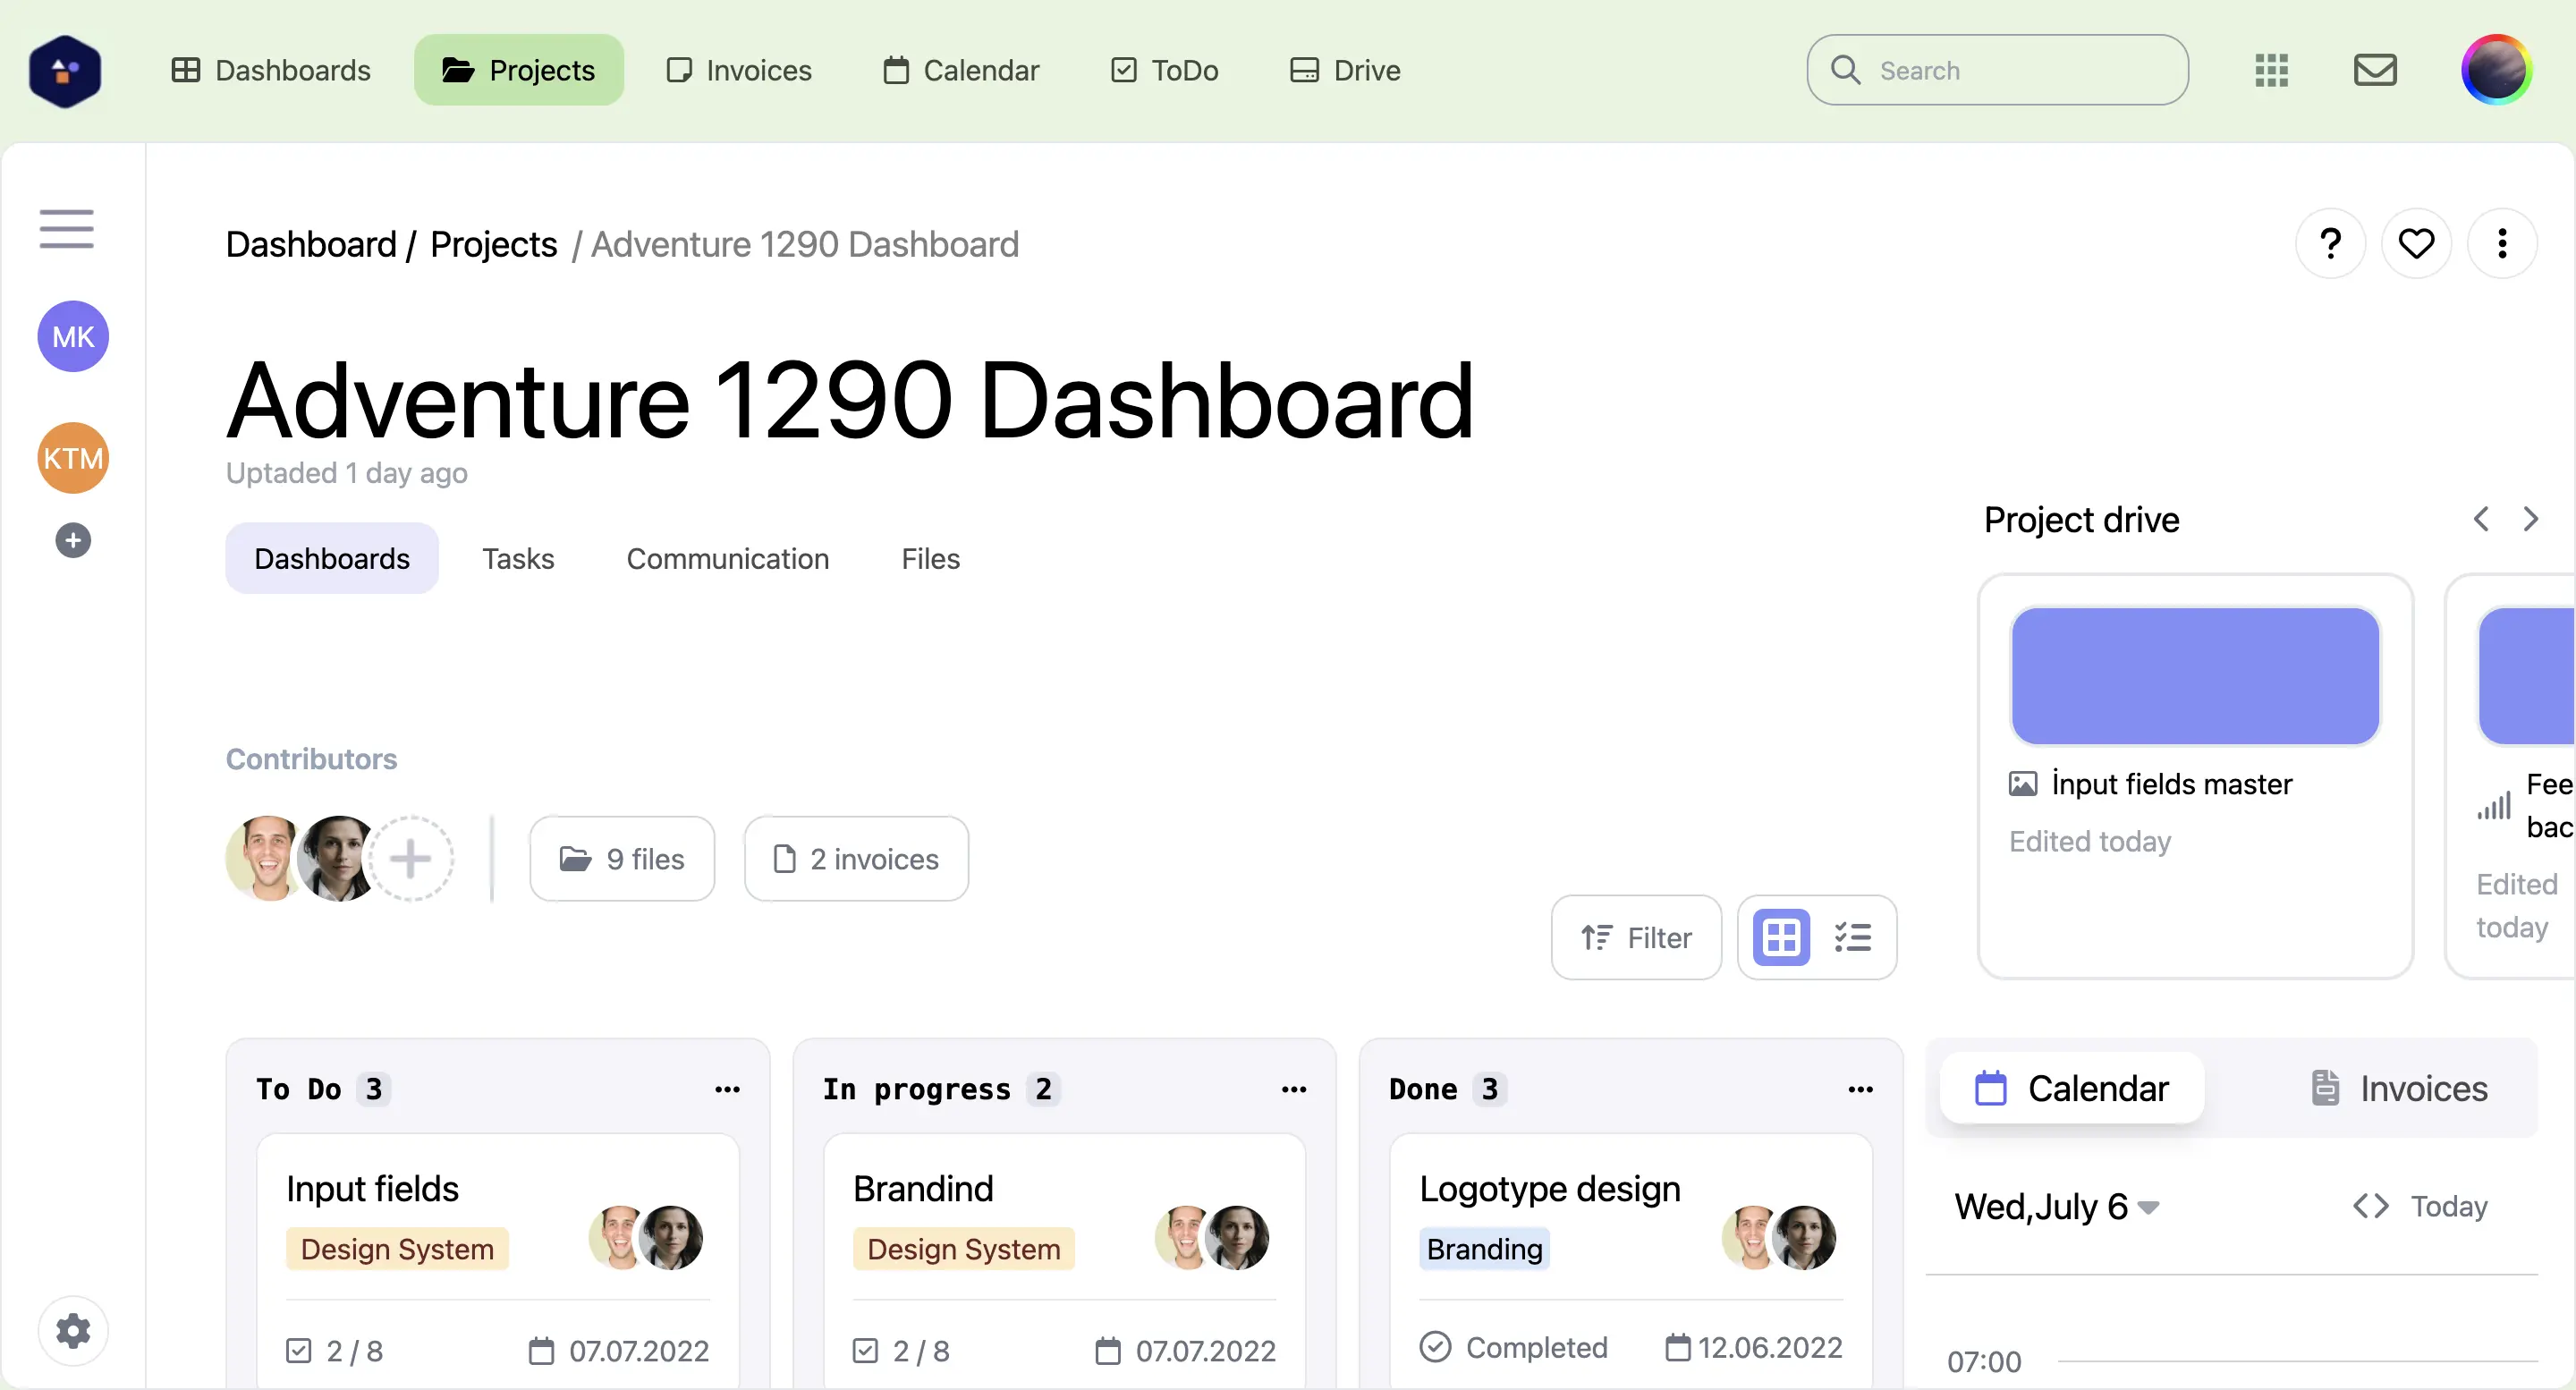Click the Projects breadcrumb link
Screen dimensions: 2576x1390
(x=492, y=243)
